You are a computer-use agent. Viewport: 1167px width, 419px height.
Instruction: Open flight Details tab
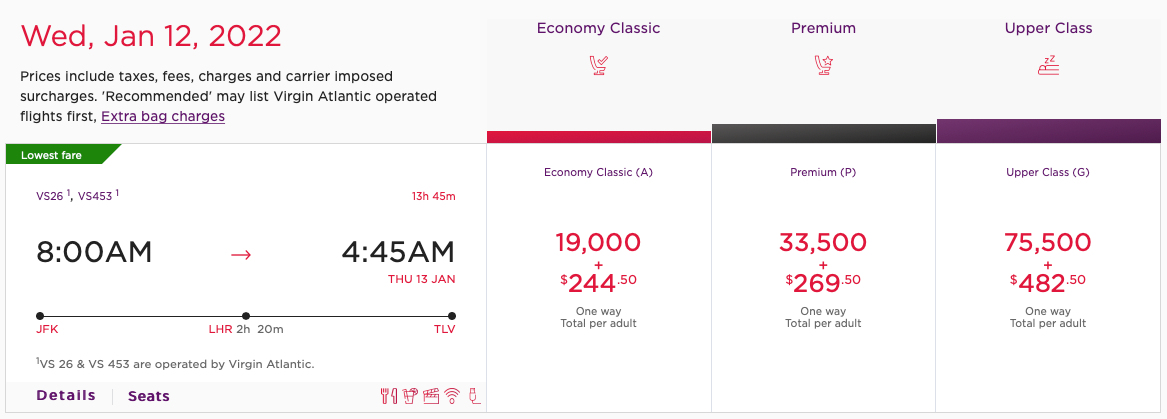(x=66, y=396)
